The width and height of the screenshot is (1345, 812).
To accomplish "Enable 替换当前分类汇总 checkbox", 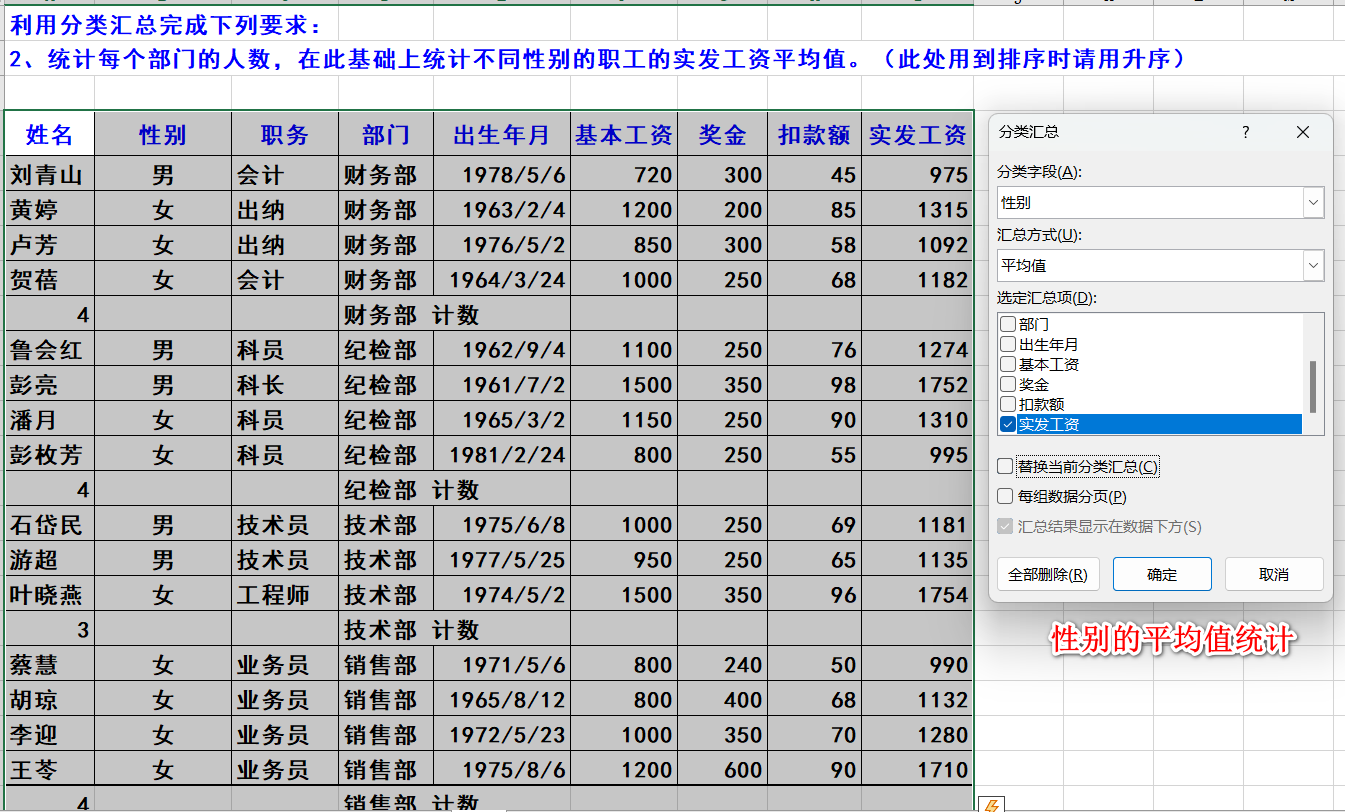I will pos(1005,466).
